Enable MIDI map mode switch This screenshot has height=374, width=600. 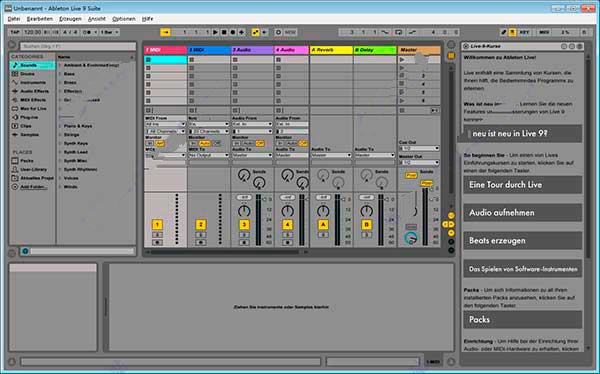coord(544,33)
